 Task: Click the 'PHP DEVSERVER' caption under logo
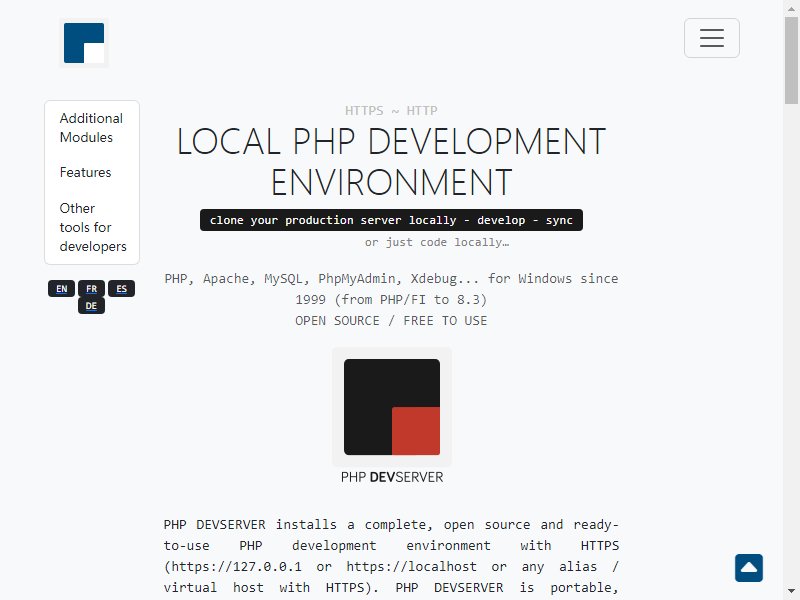point(392,477)
